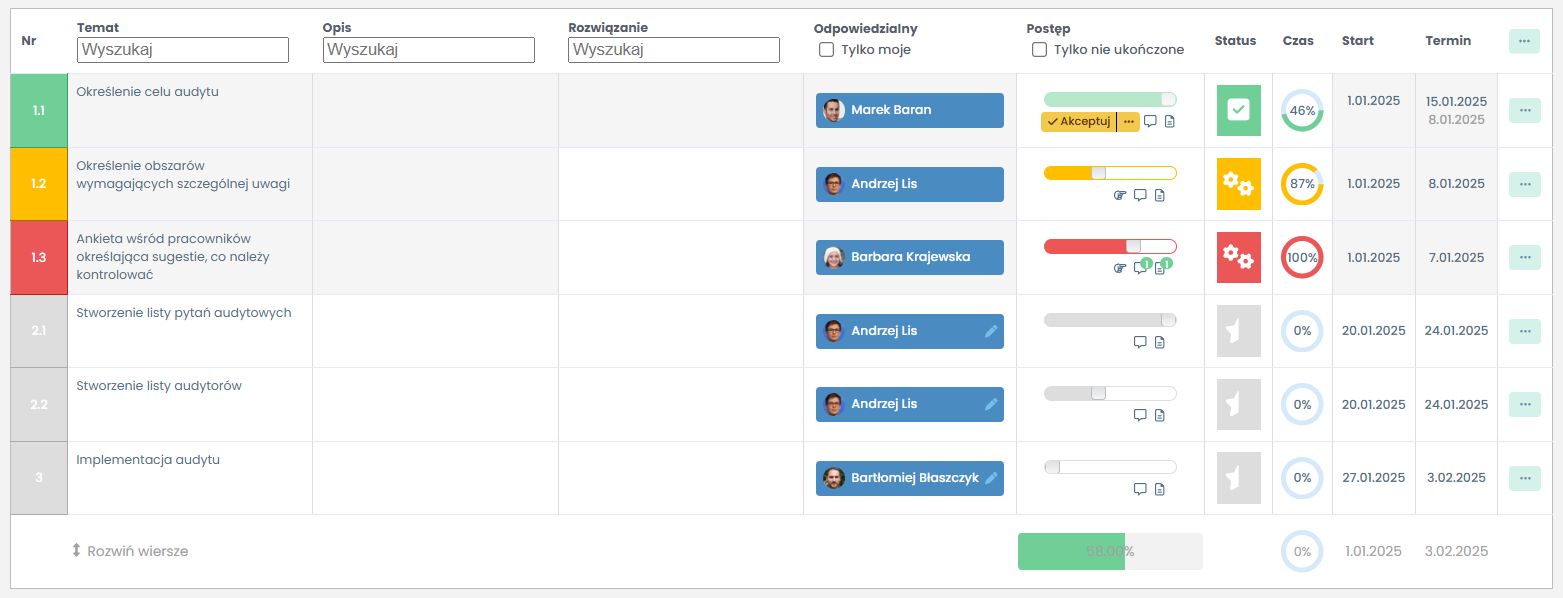Viewport: 1563px width, 598px height.
Task: Click the Rozwiązanie search field
Action: [x=673, y=50]
